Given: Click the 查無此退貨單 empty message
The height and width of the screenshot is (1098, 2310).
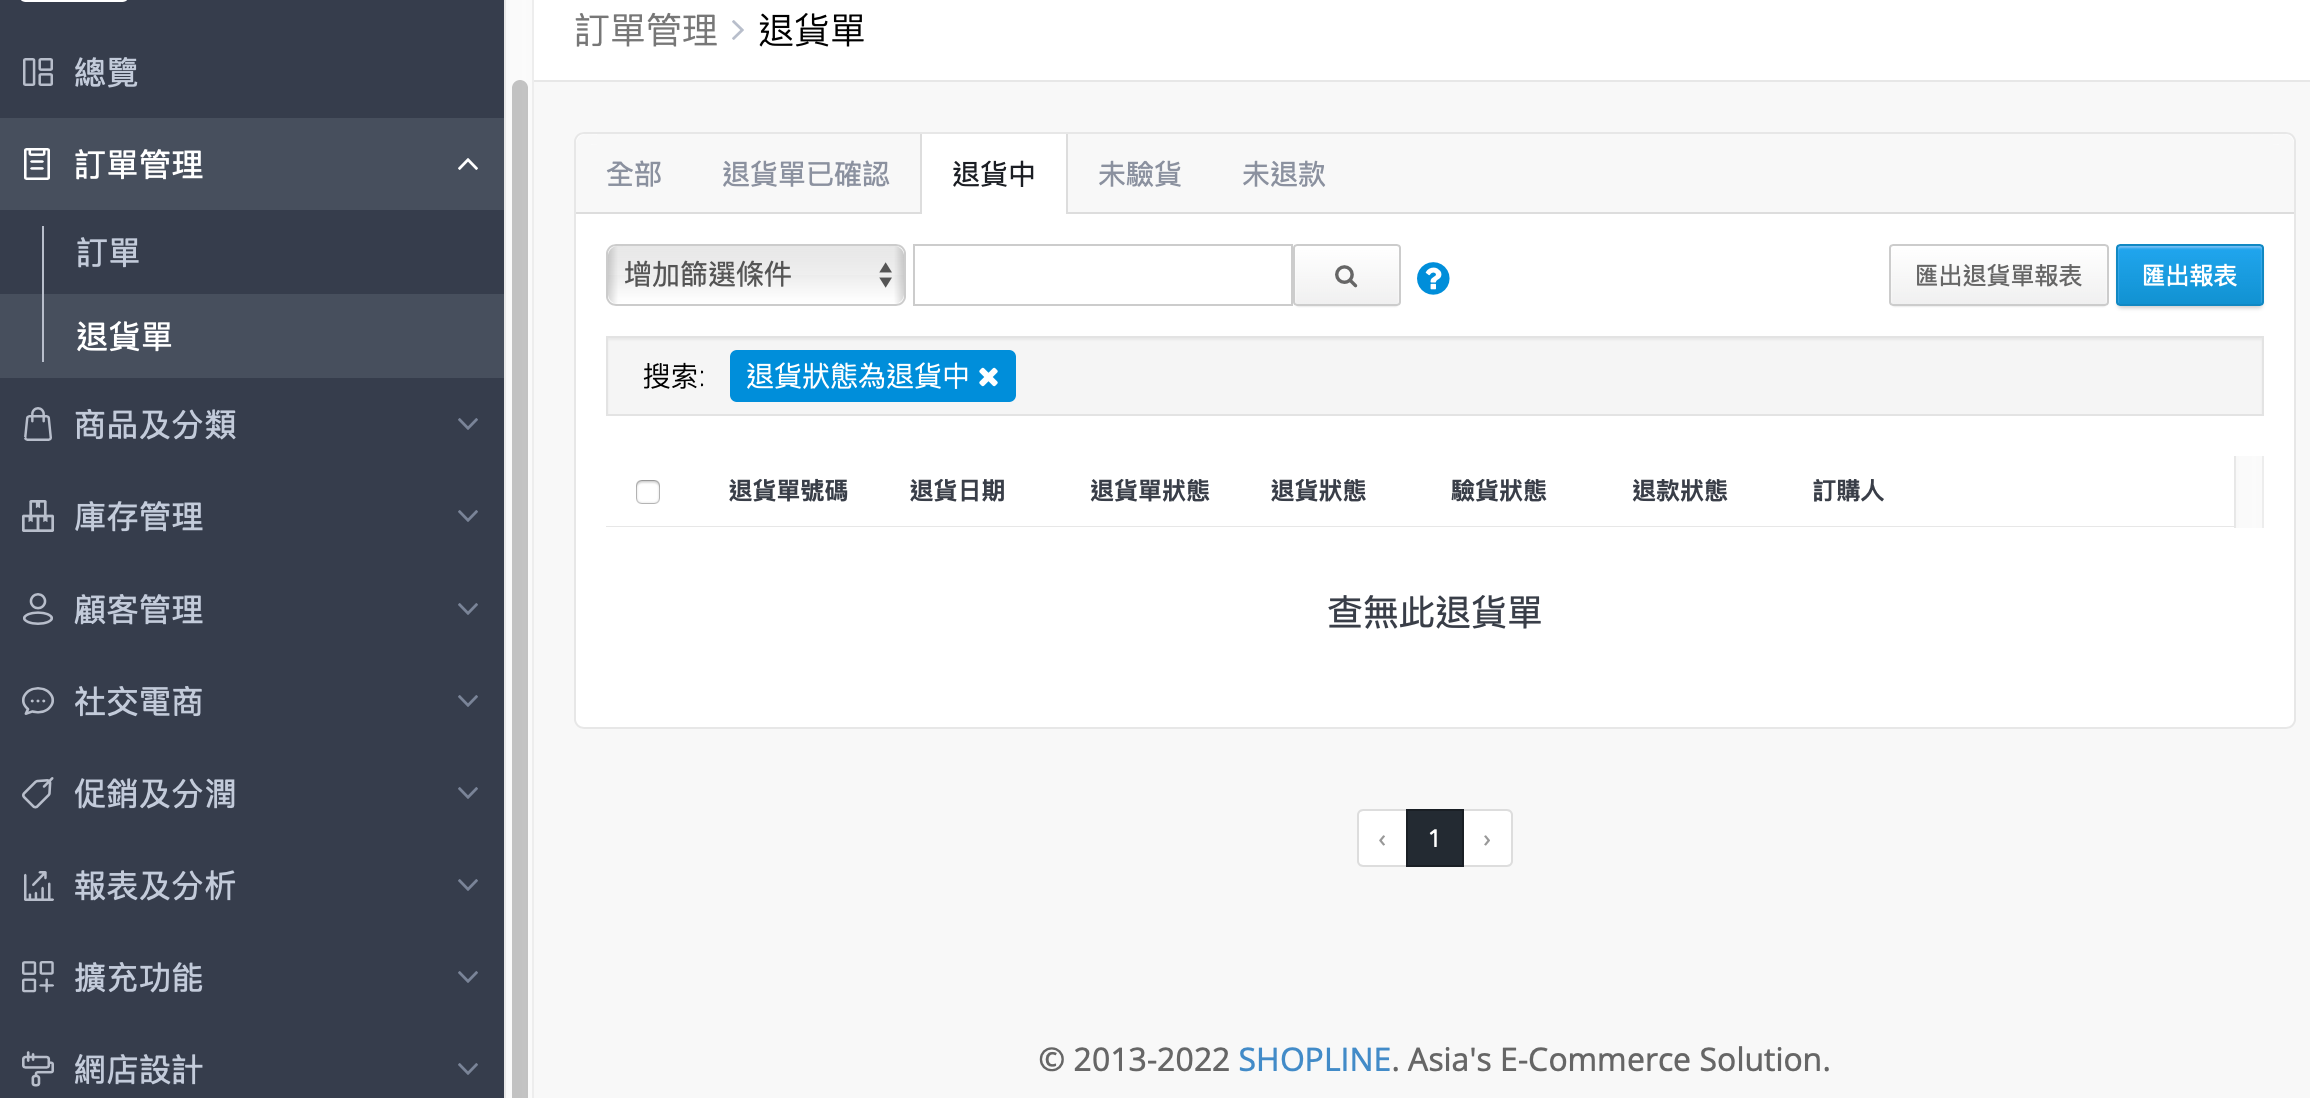Looking at the screenshot, I should tap(1434, 612).
